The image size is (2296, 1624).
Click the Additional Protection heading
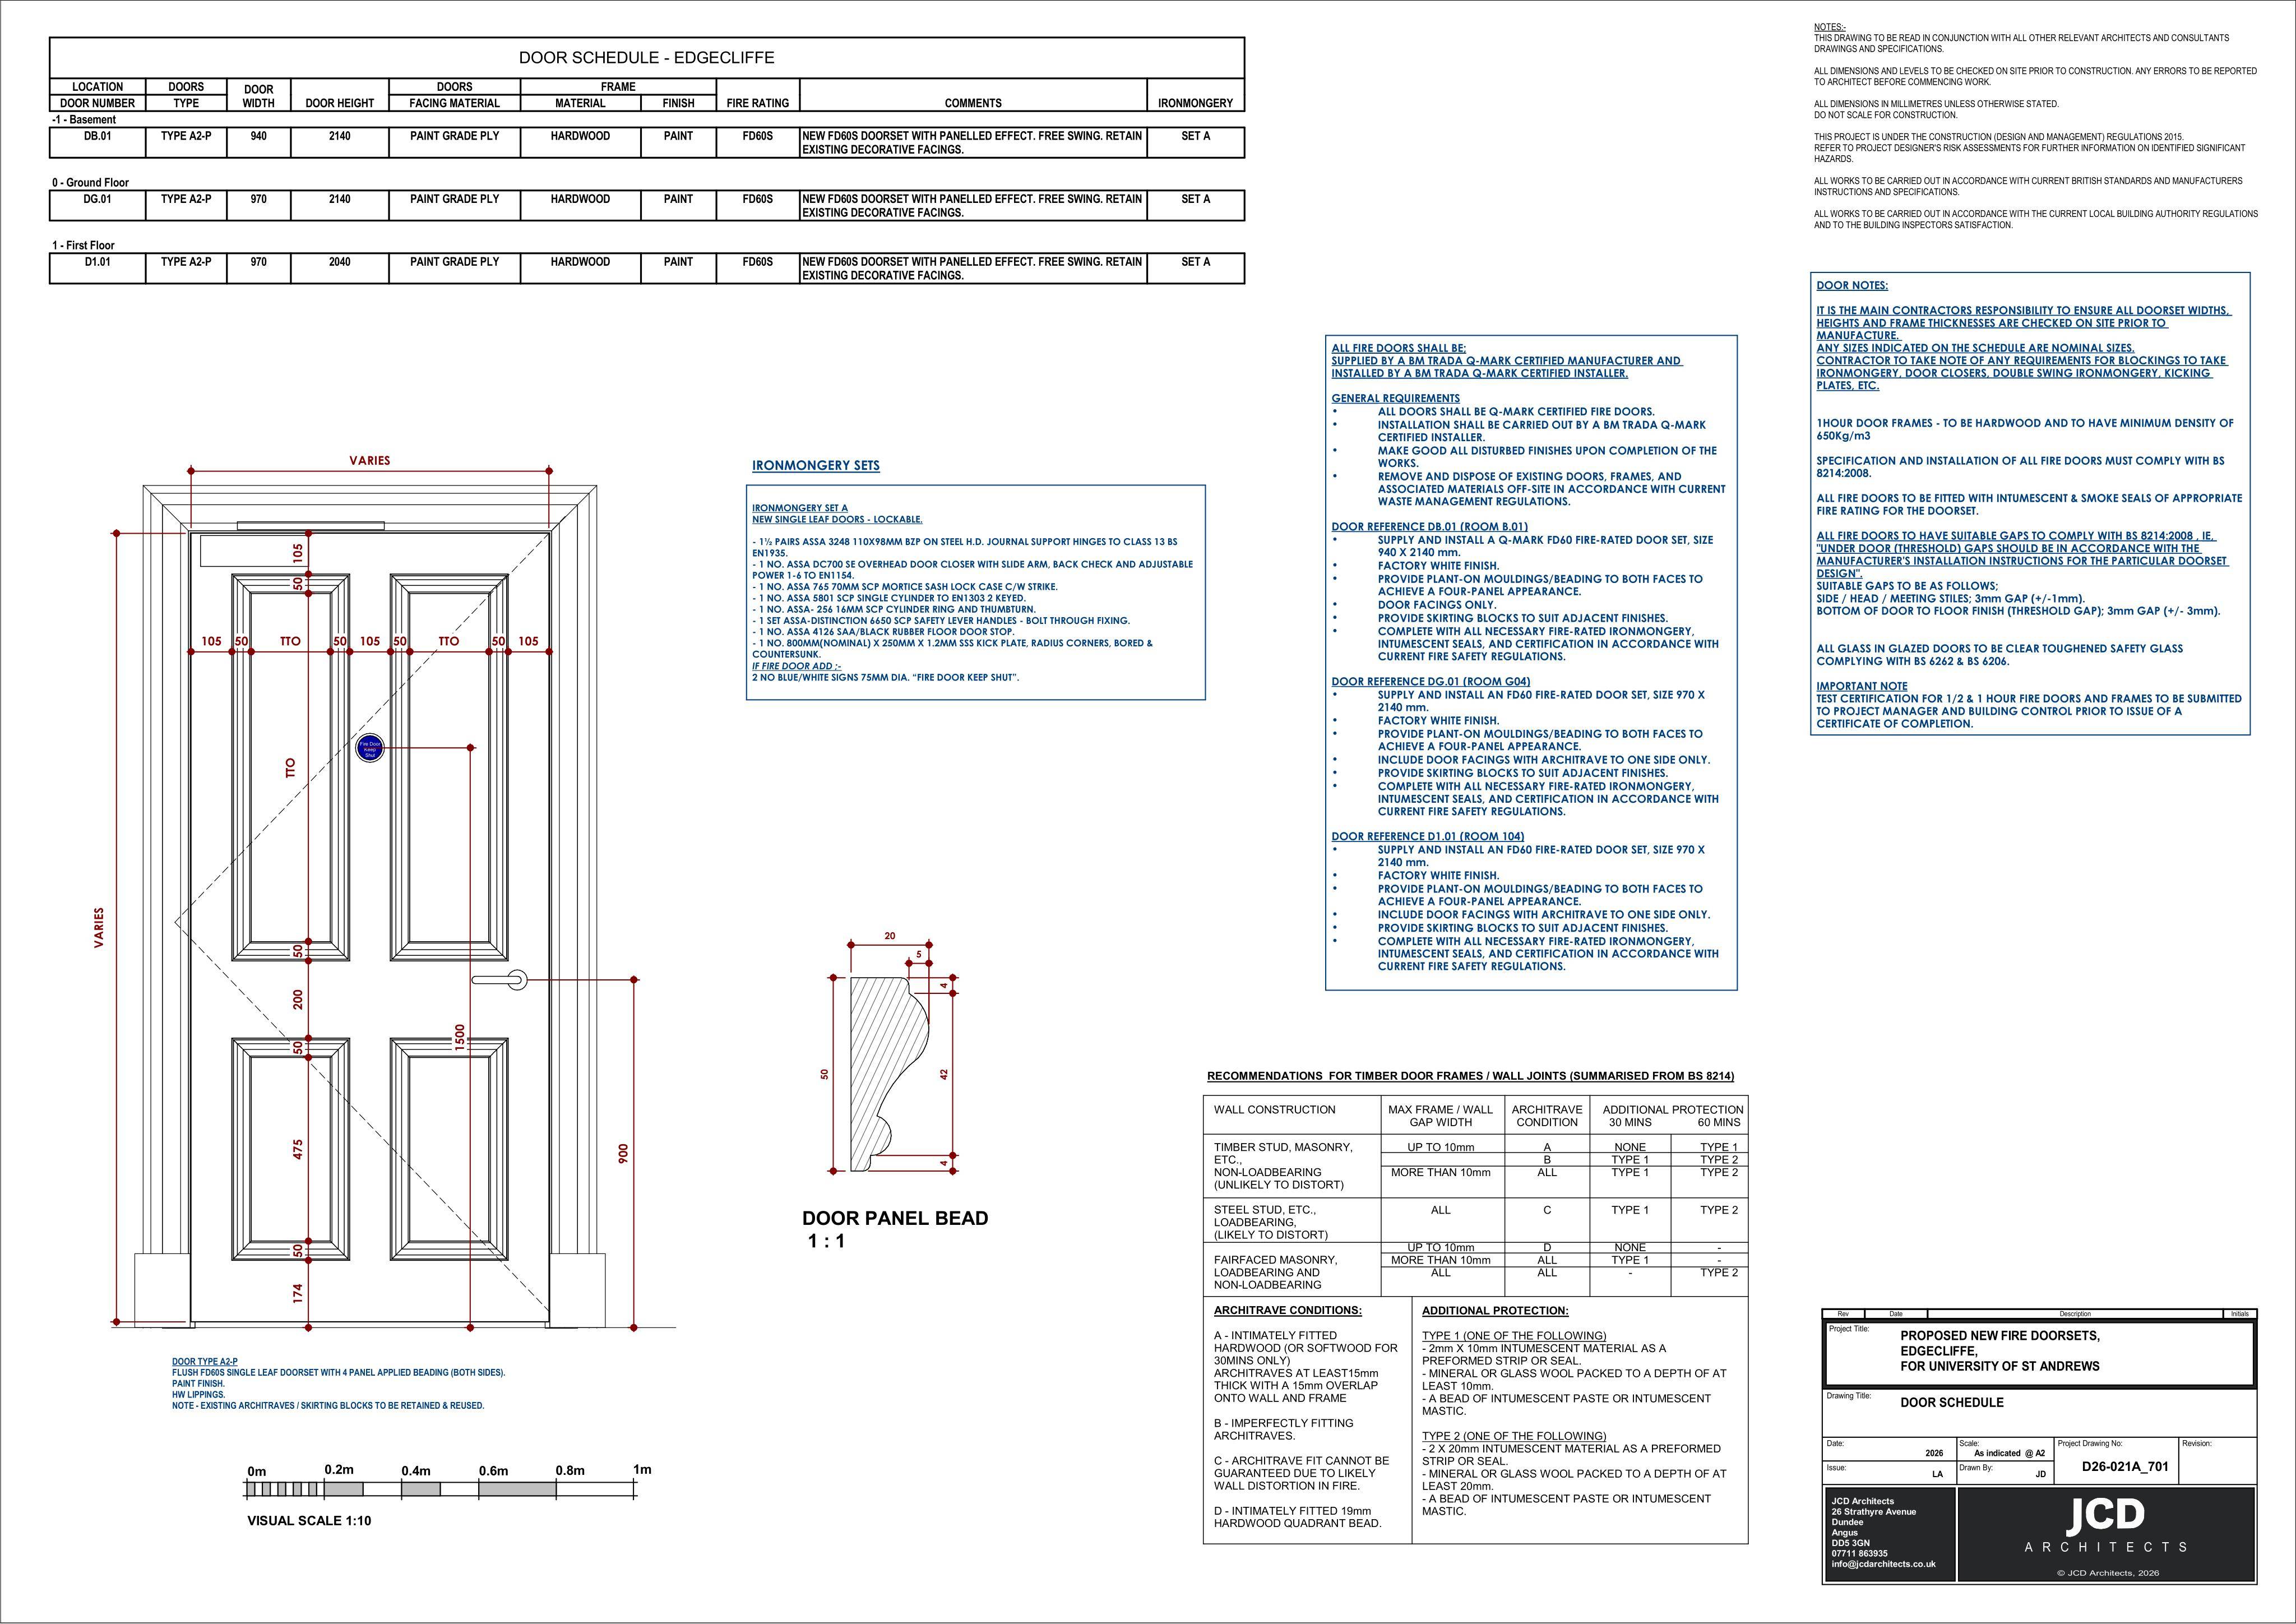pos(1495,1310)
